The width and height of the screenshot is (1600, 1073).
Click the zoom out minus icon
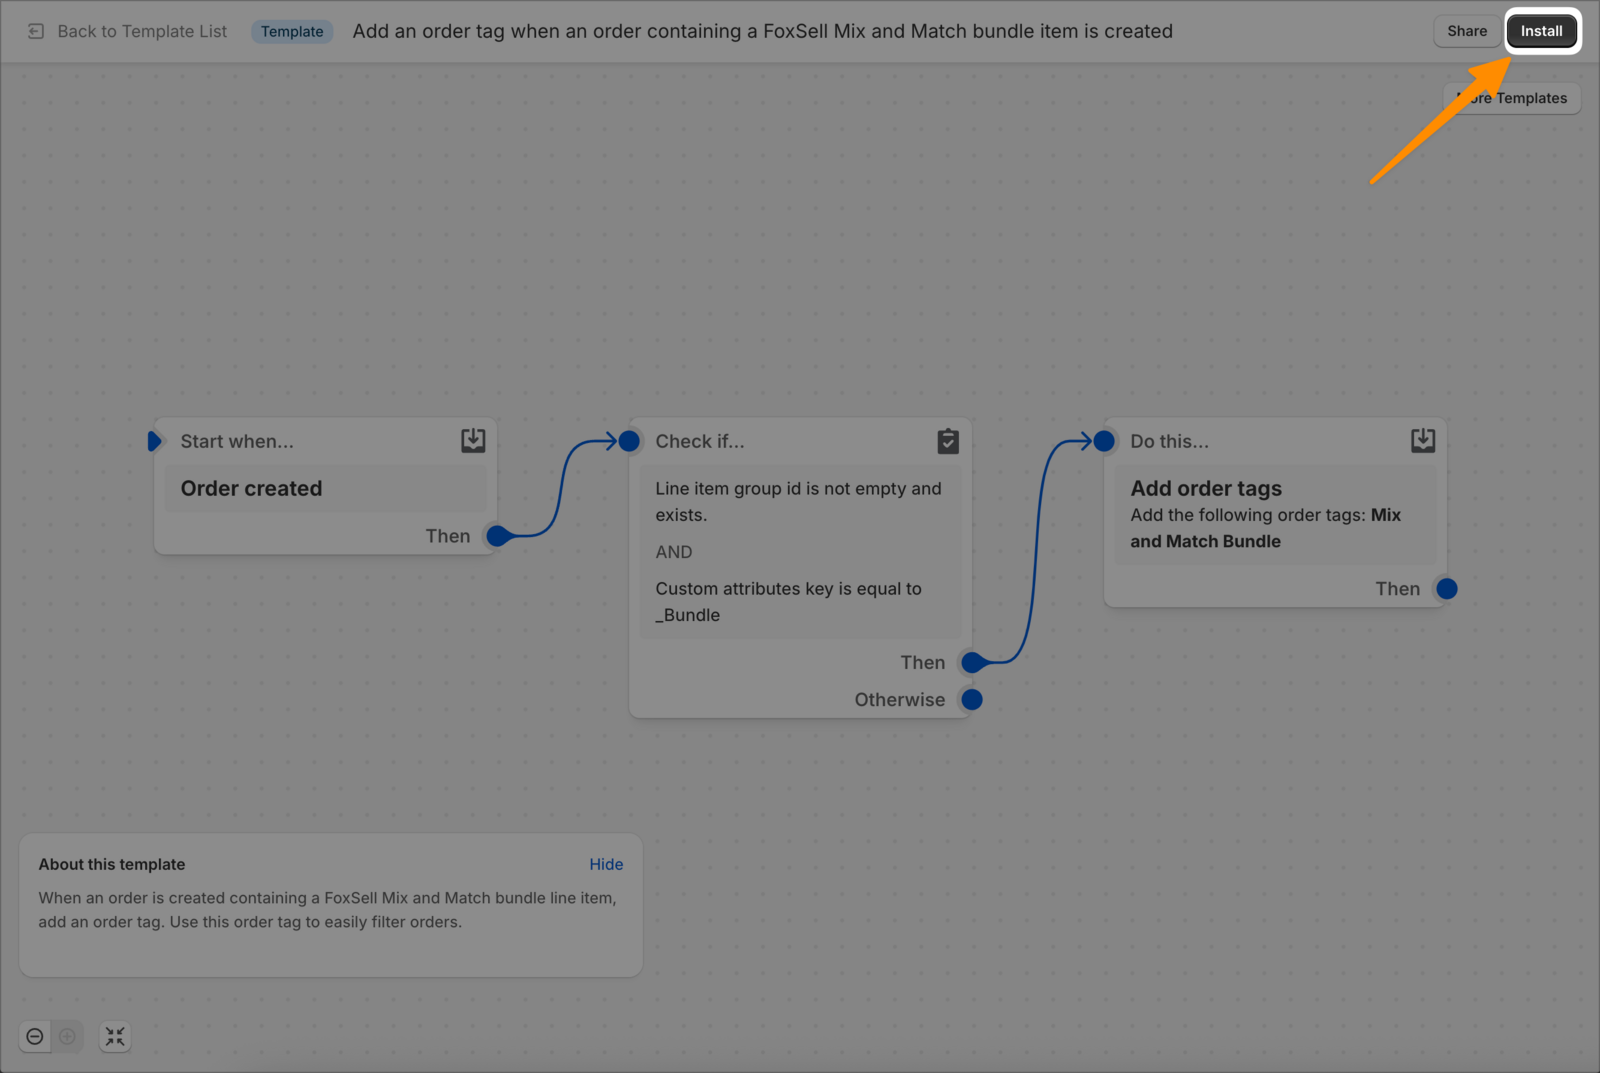click(35, 1036)
